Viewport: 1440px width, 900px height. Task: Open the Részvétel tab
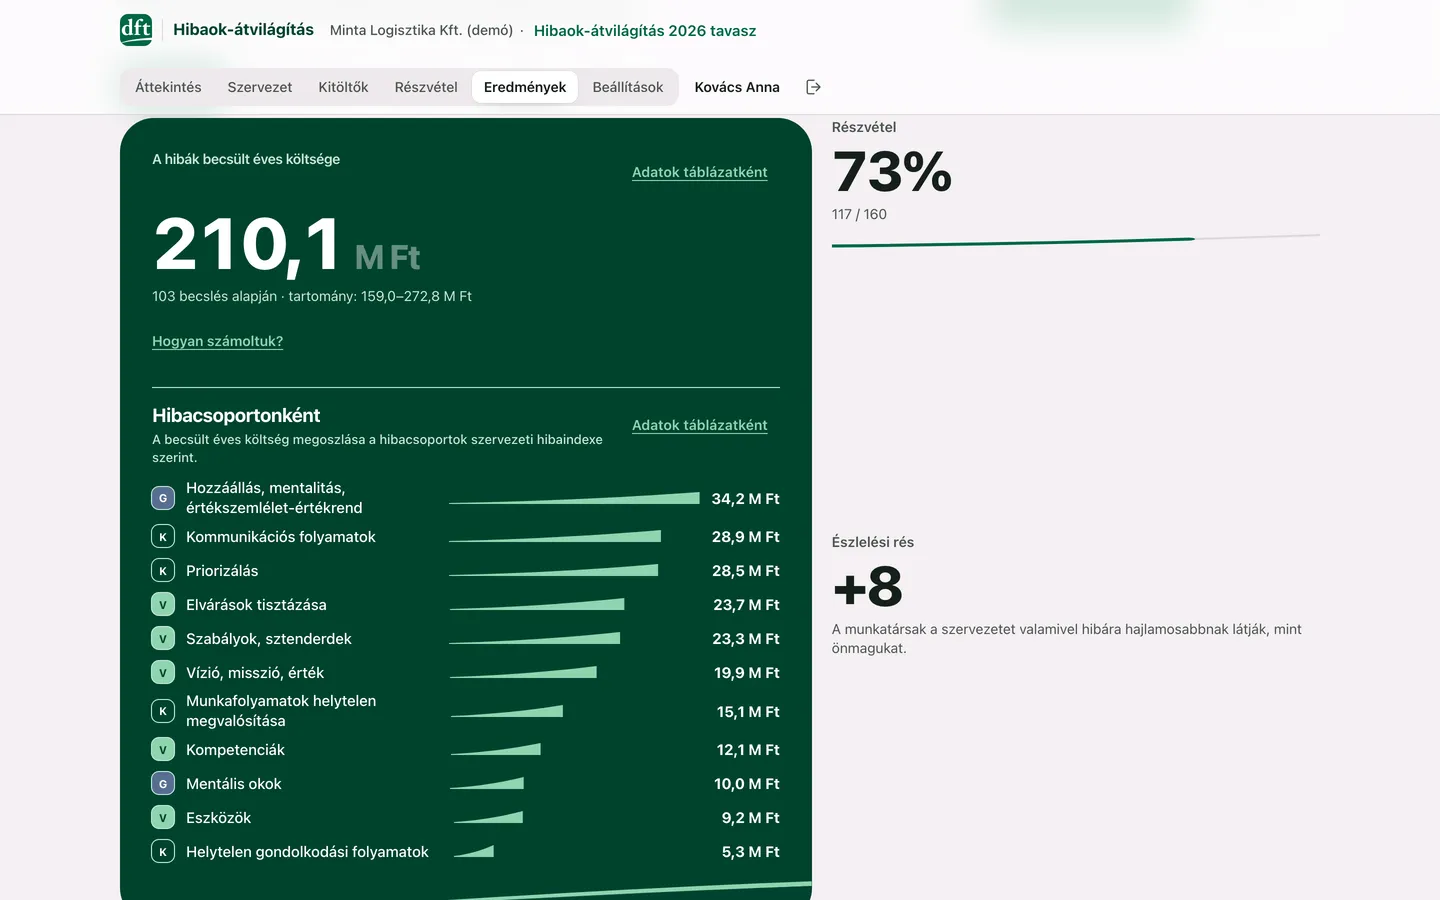tap(426, 87)
